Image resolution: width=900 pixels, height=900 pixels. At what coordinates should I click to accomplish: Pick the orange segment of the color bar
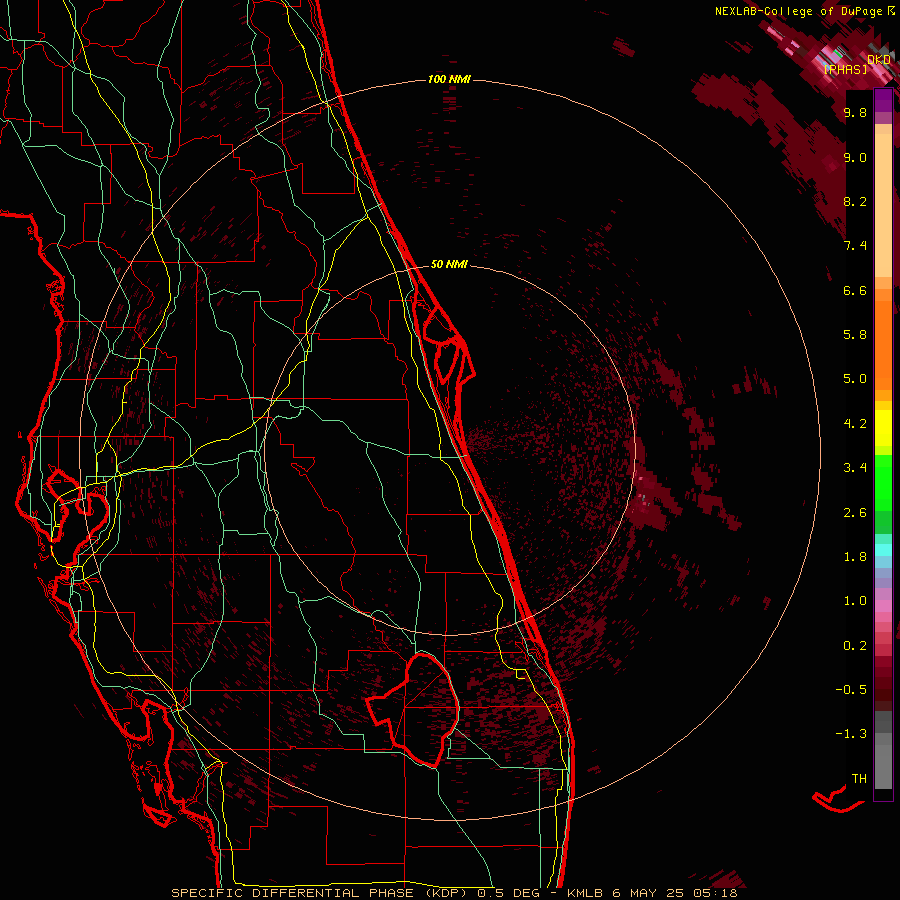pyautogui.click(x=883, y=346)
